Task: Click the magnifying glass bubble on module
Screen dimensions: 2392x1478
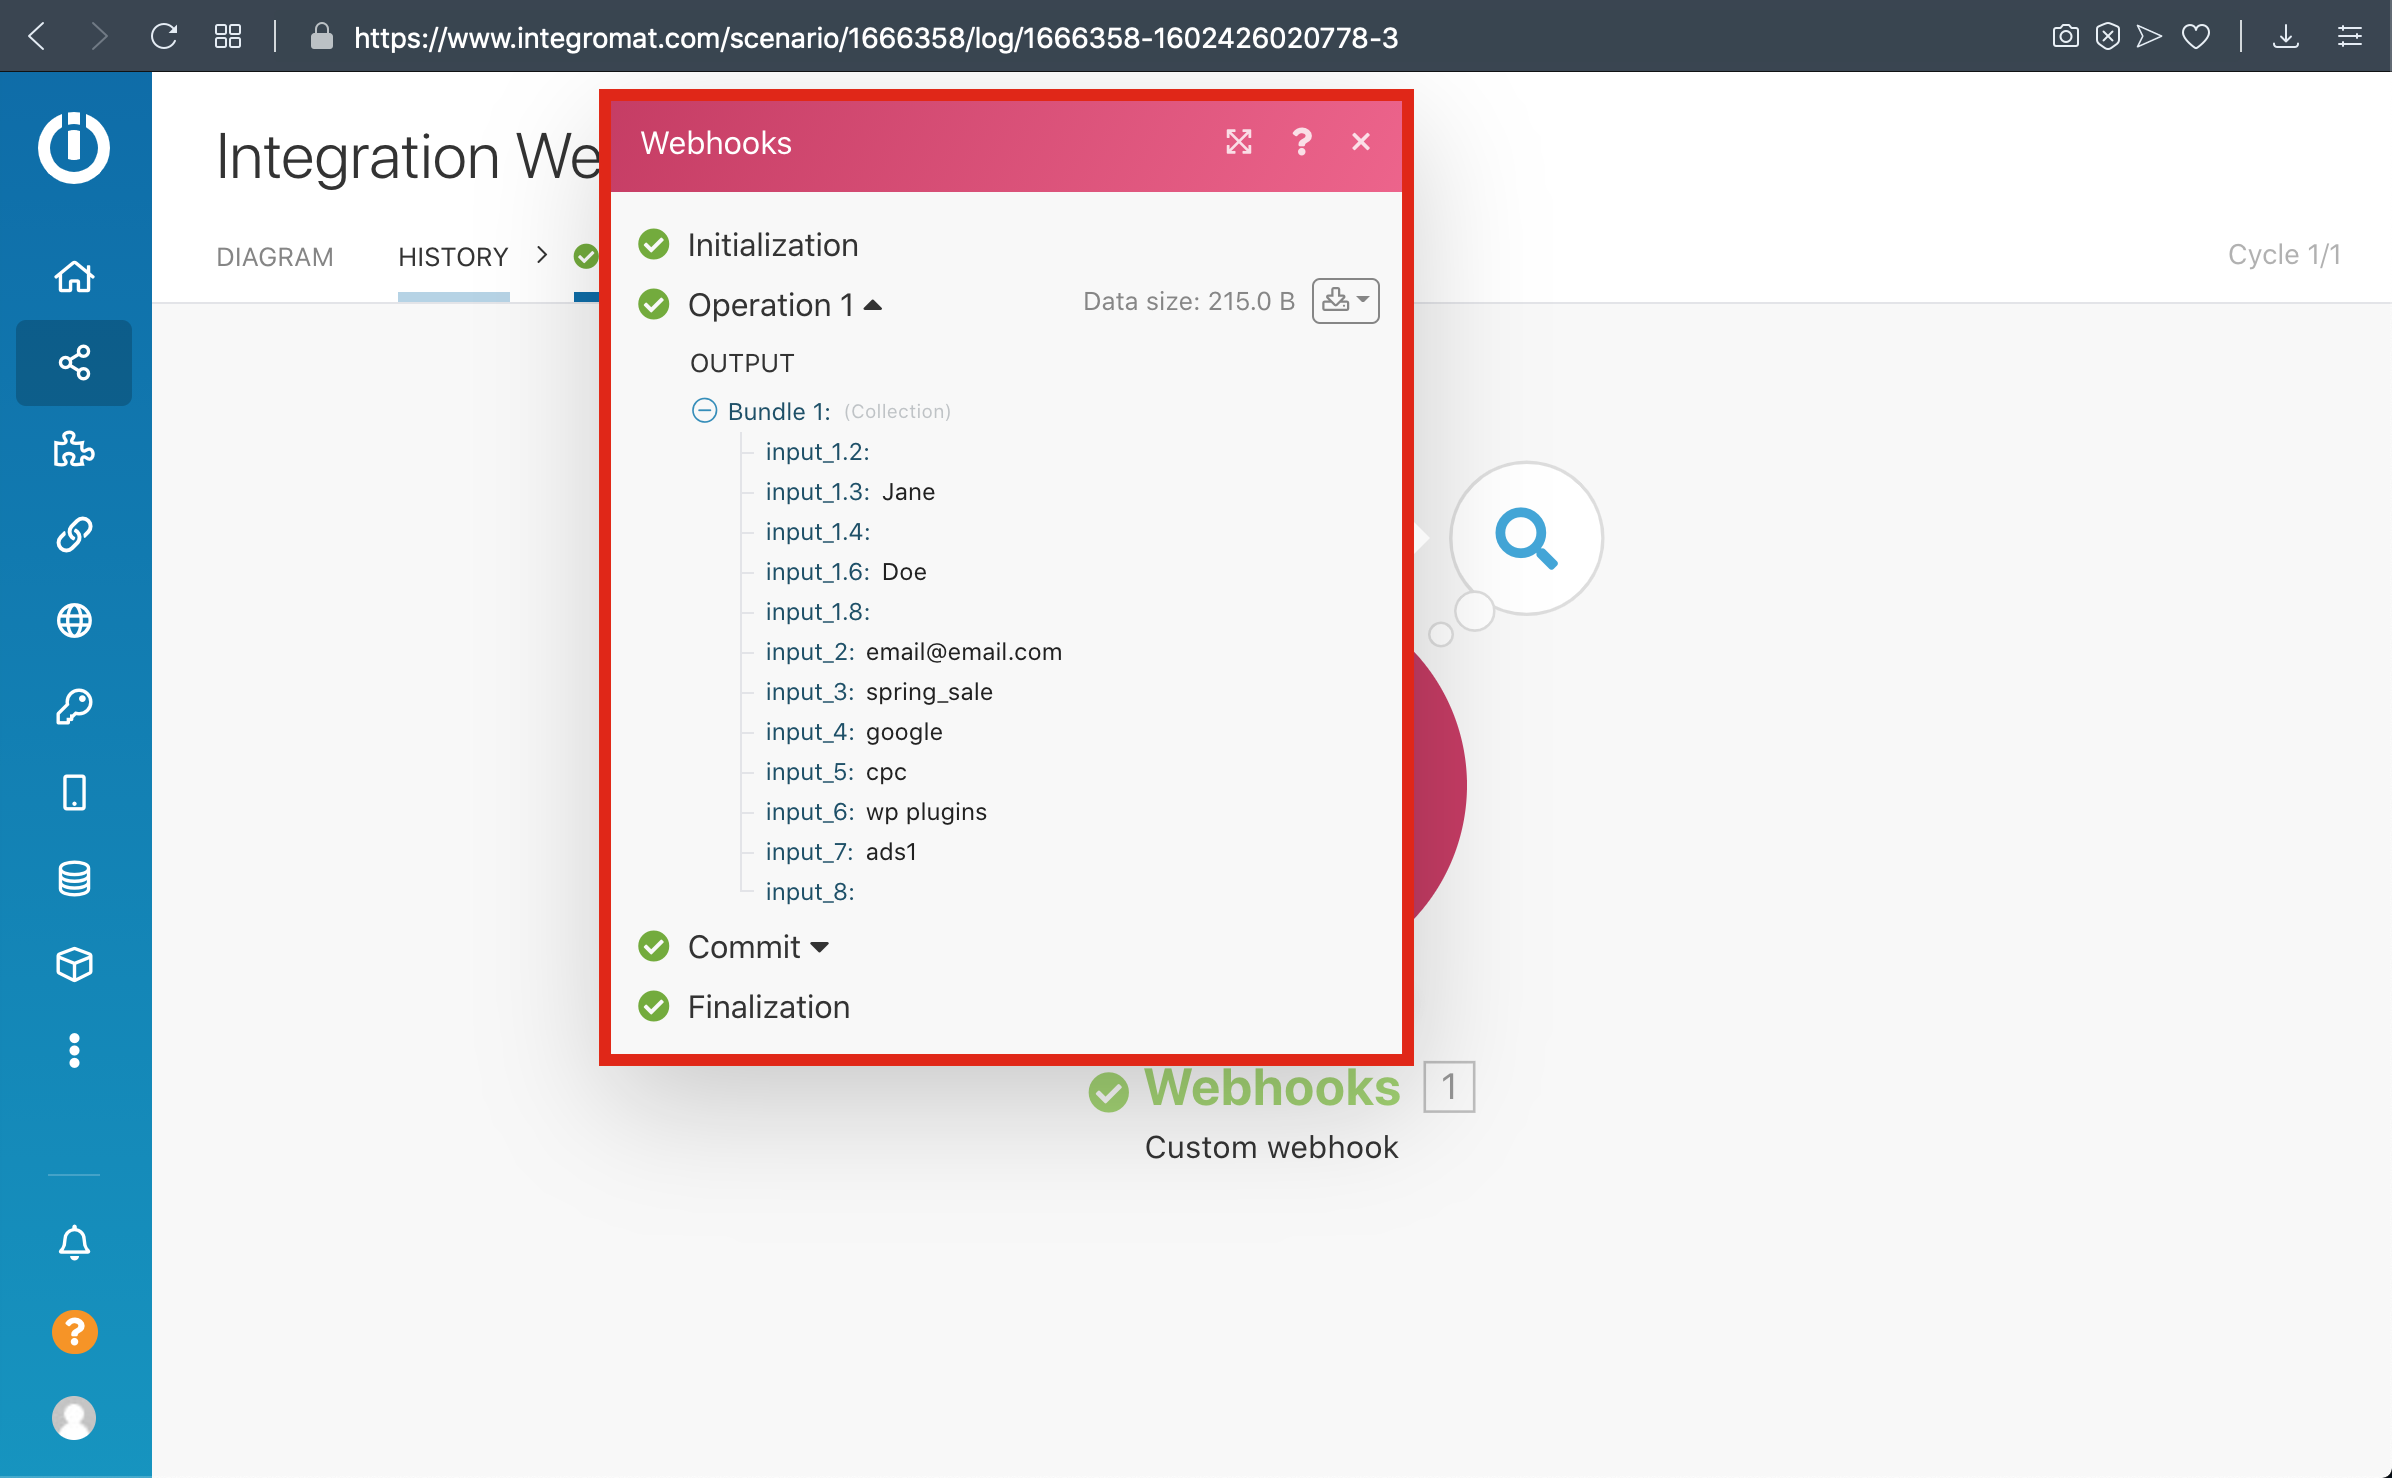Action: point(1525,539)
